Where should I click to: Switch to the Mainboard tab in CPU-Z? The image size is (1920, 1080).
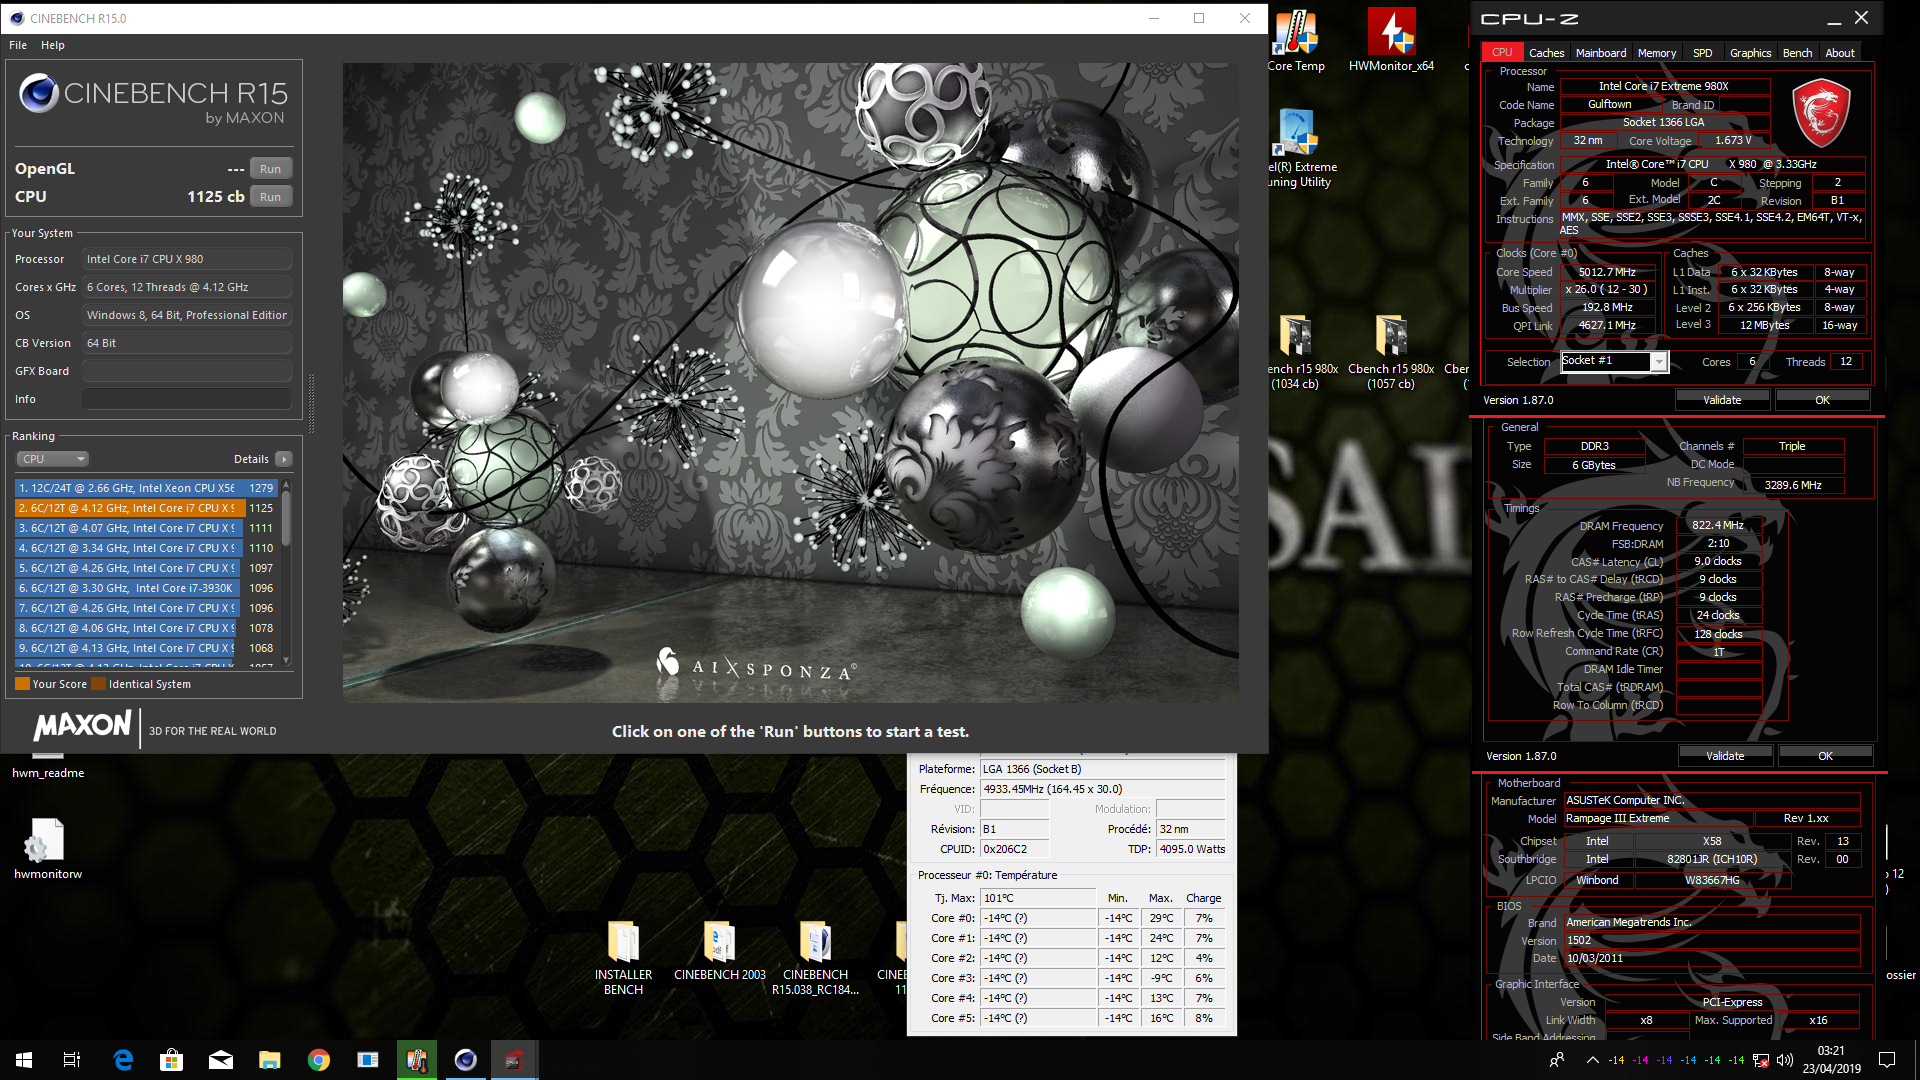[1601, 53]
